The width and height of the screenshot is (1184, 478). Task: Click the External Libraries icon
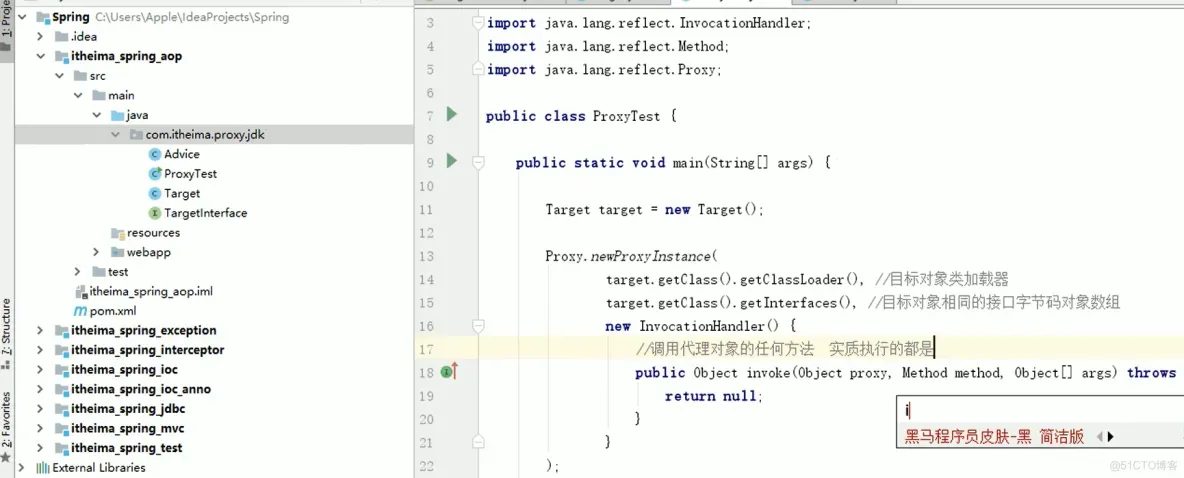point(43,467)
